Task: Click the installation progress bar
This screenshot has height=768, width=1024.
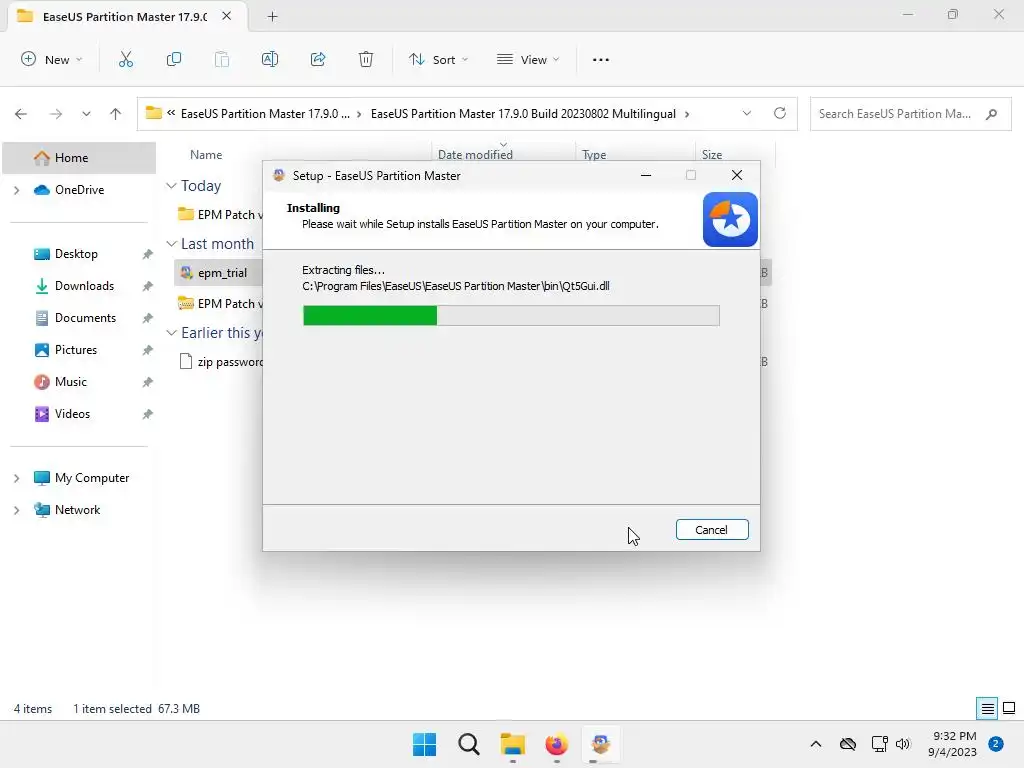Action: coord(511,315)
